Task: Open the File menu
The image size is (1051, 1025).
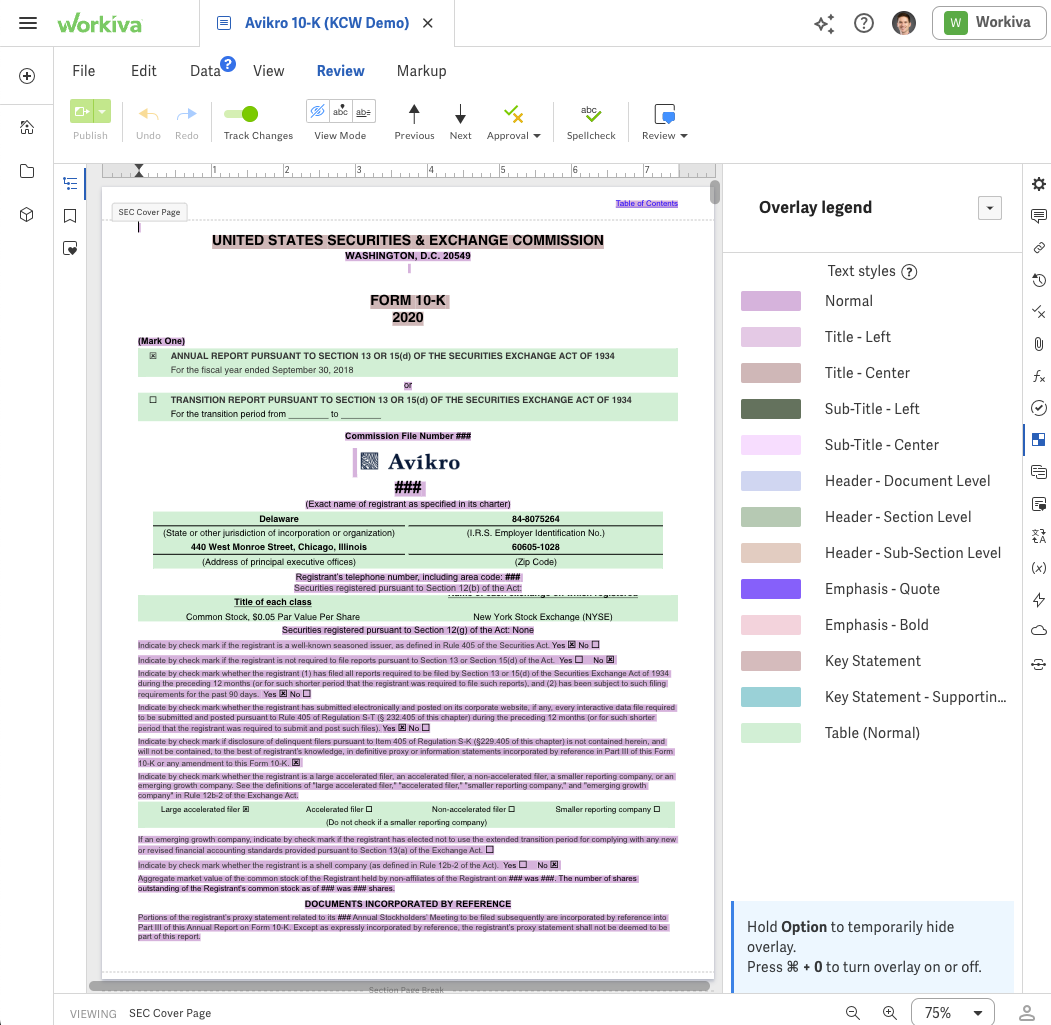Action: pos(84,71)
